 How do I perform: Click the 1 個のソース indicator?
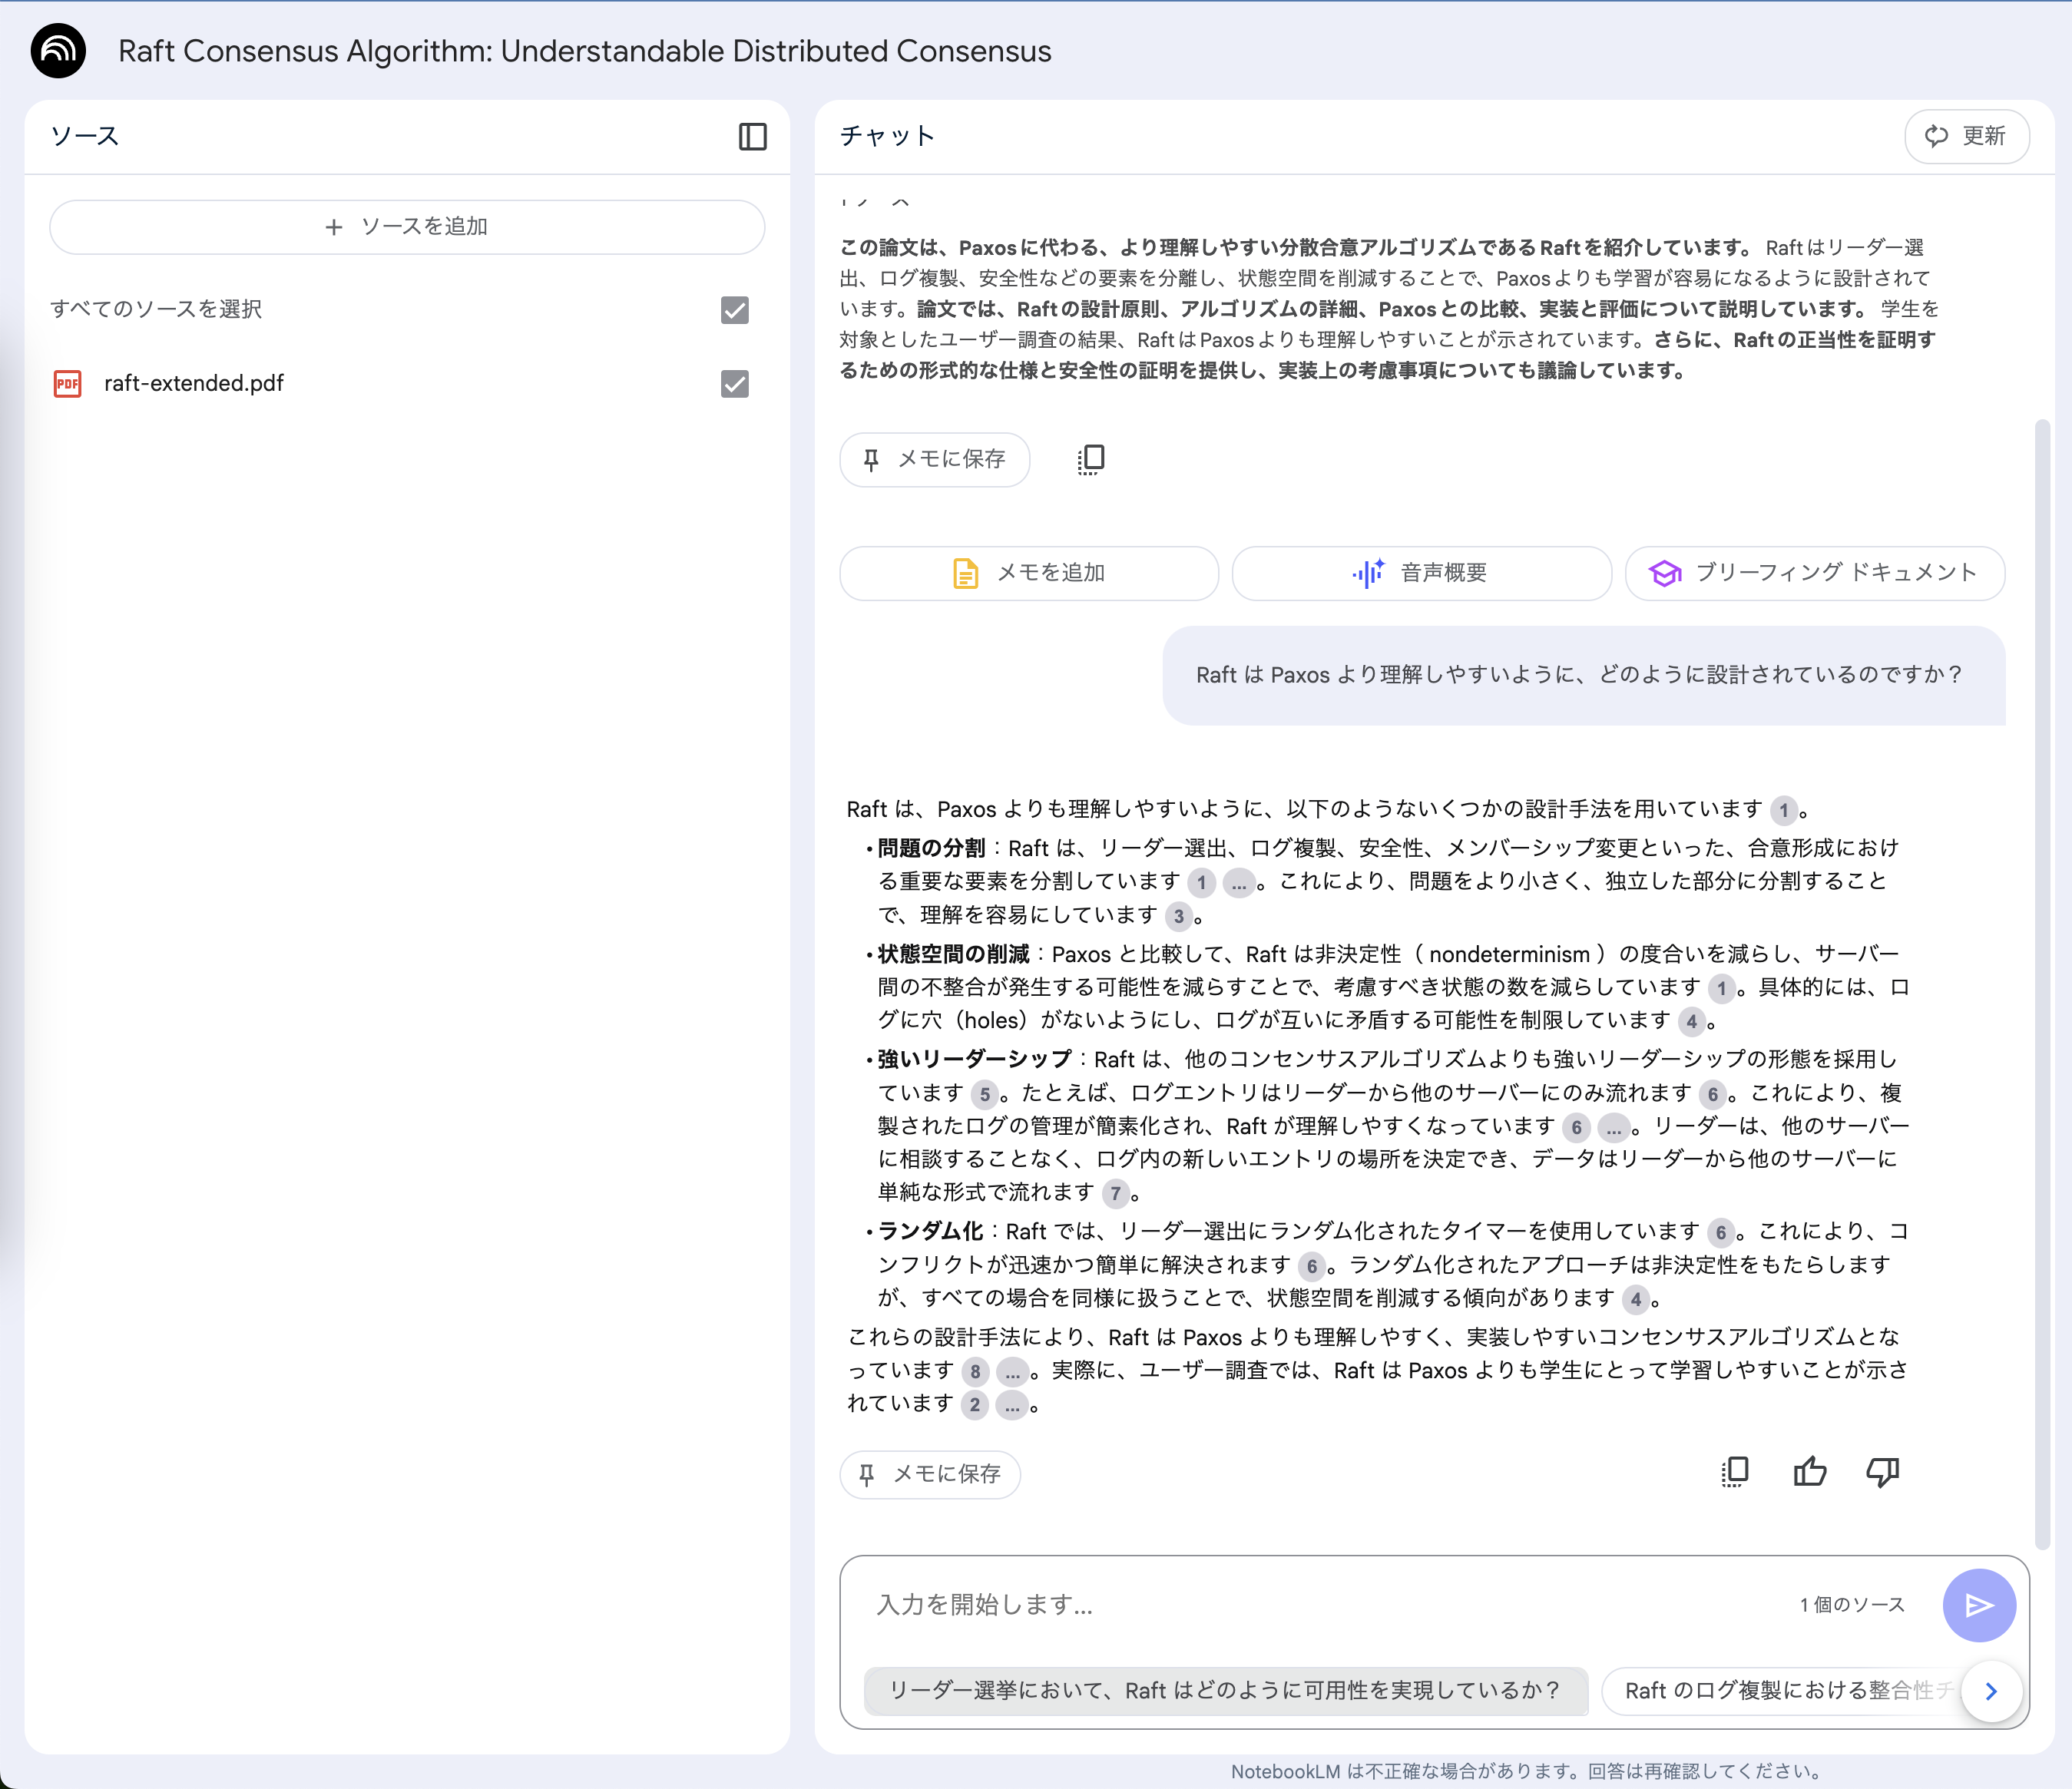[x=1852, y=1605]
